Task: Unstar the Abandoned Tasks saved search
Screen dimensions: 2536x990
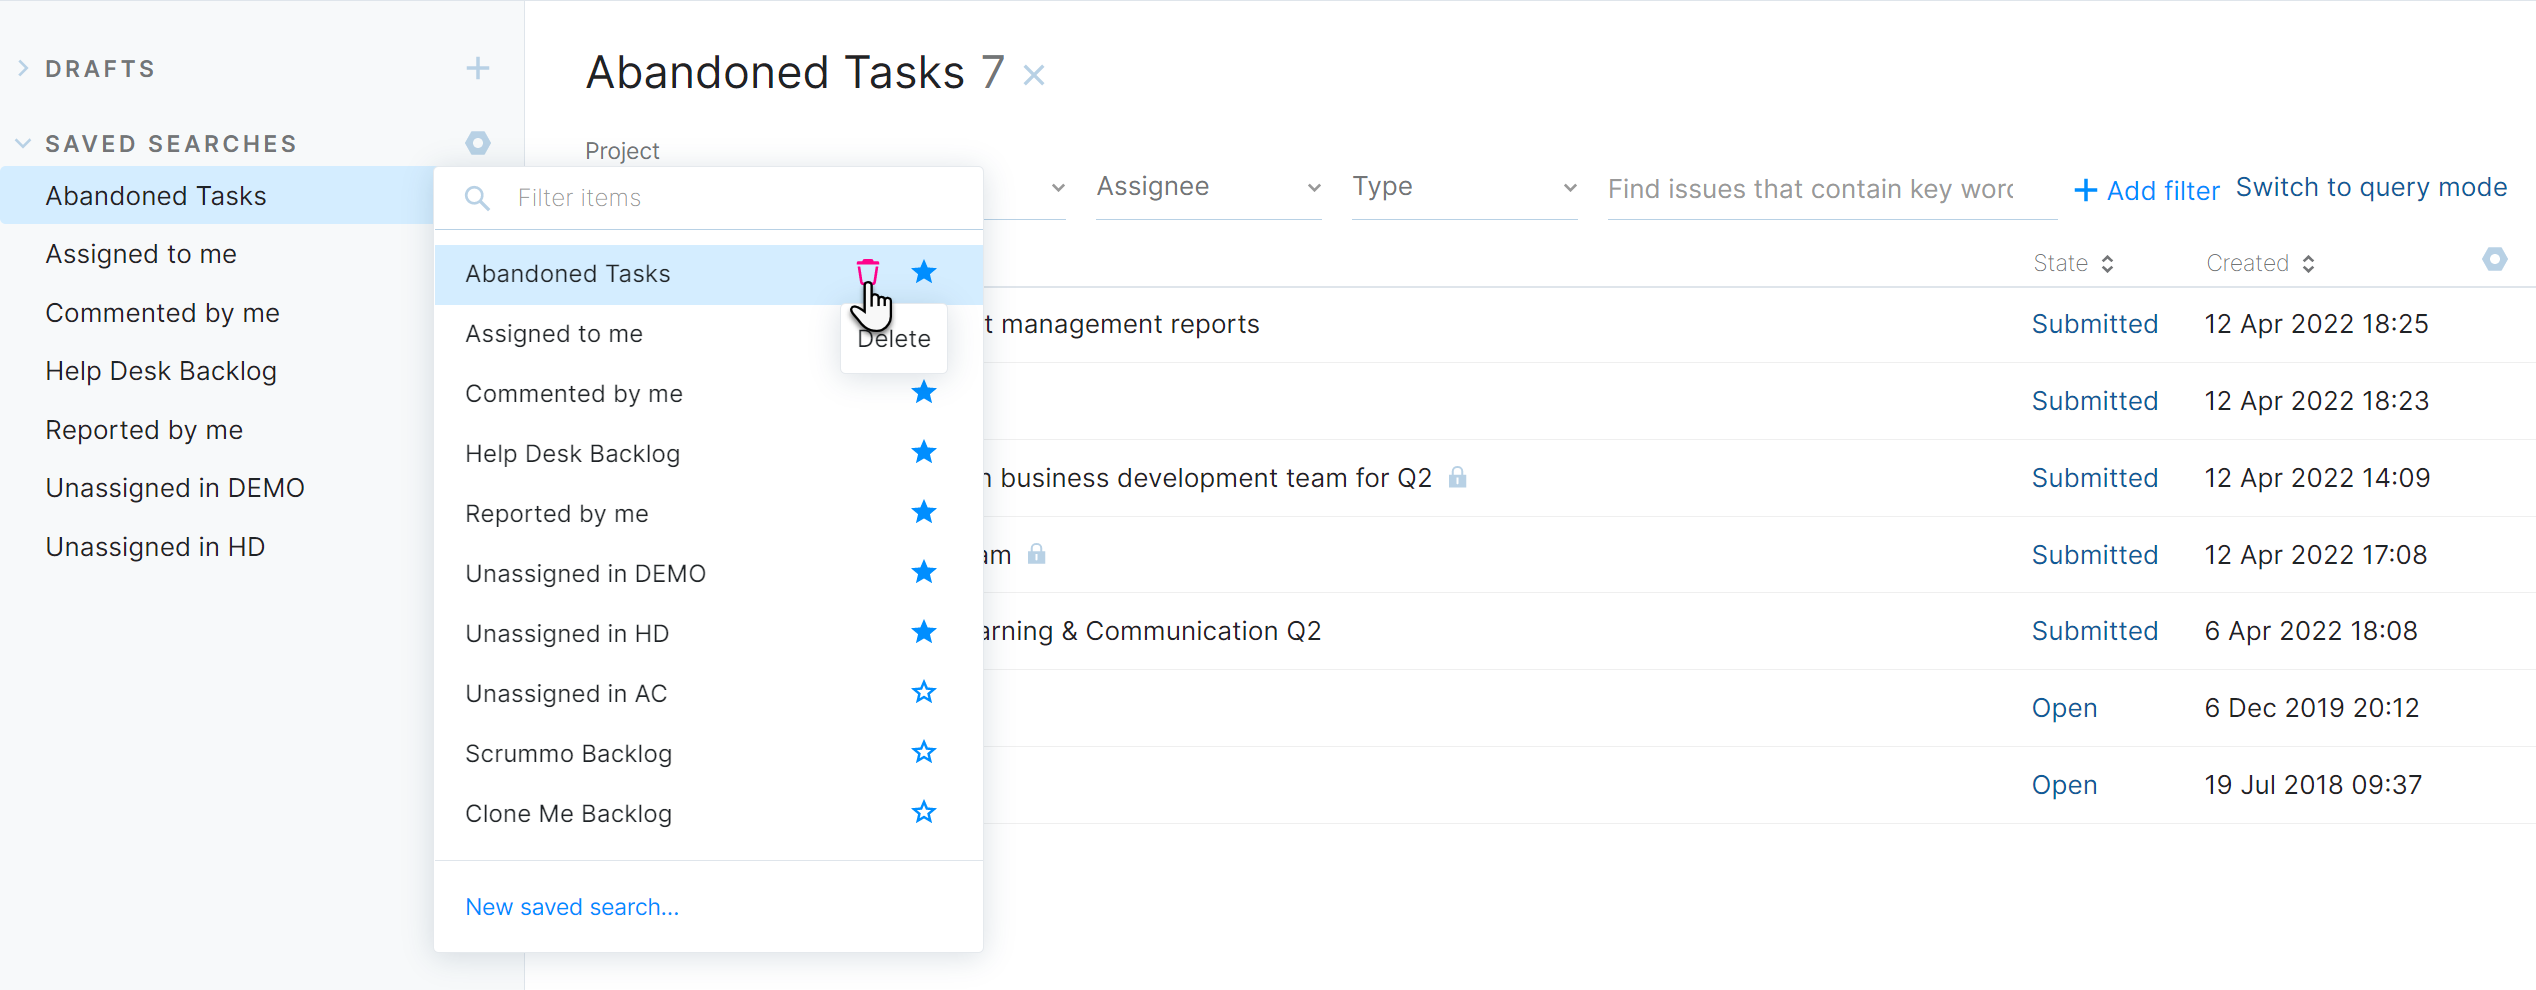Action: click(x=924, y=272)
